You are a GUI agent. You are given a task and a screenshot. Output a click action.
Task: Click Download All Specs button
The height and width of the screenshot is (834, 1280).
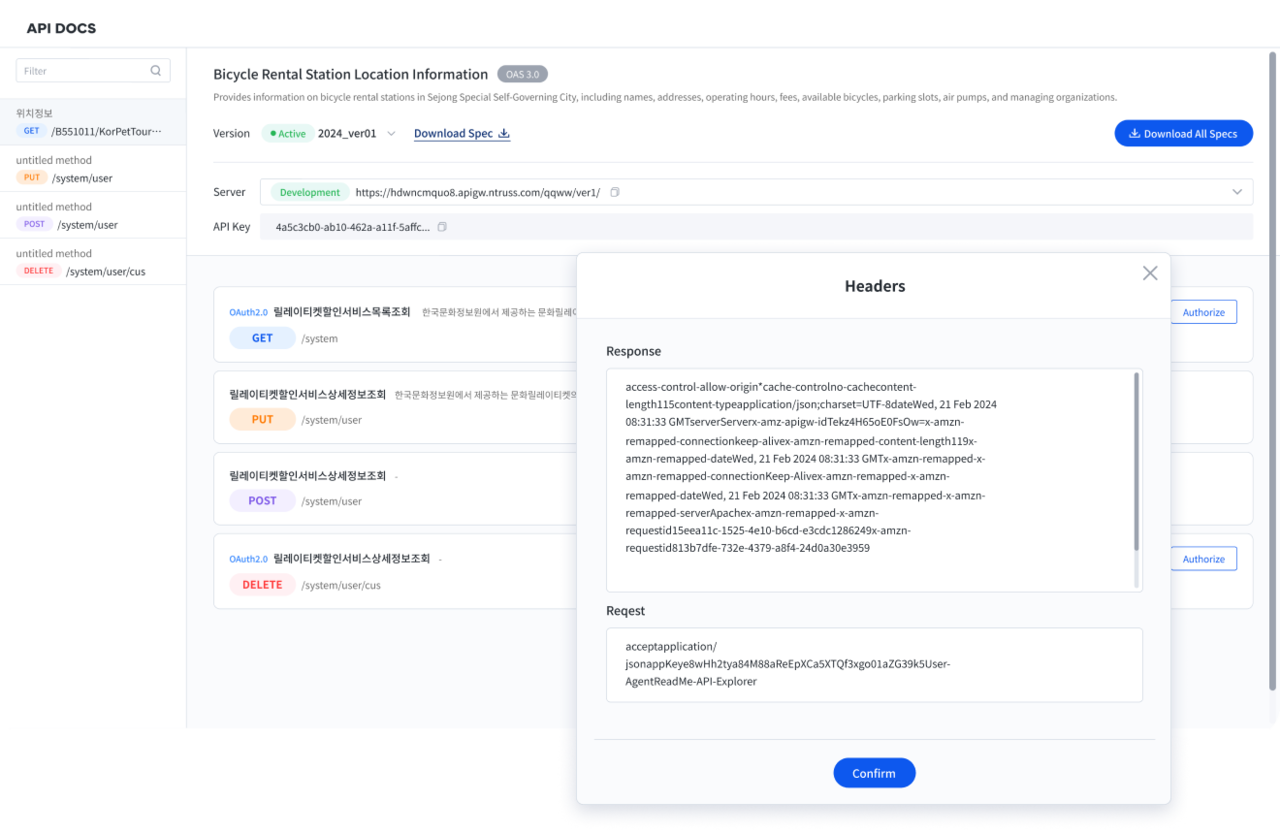pos(1183,133)
